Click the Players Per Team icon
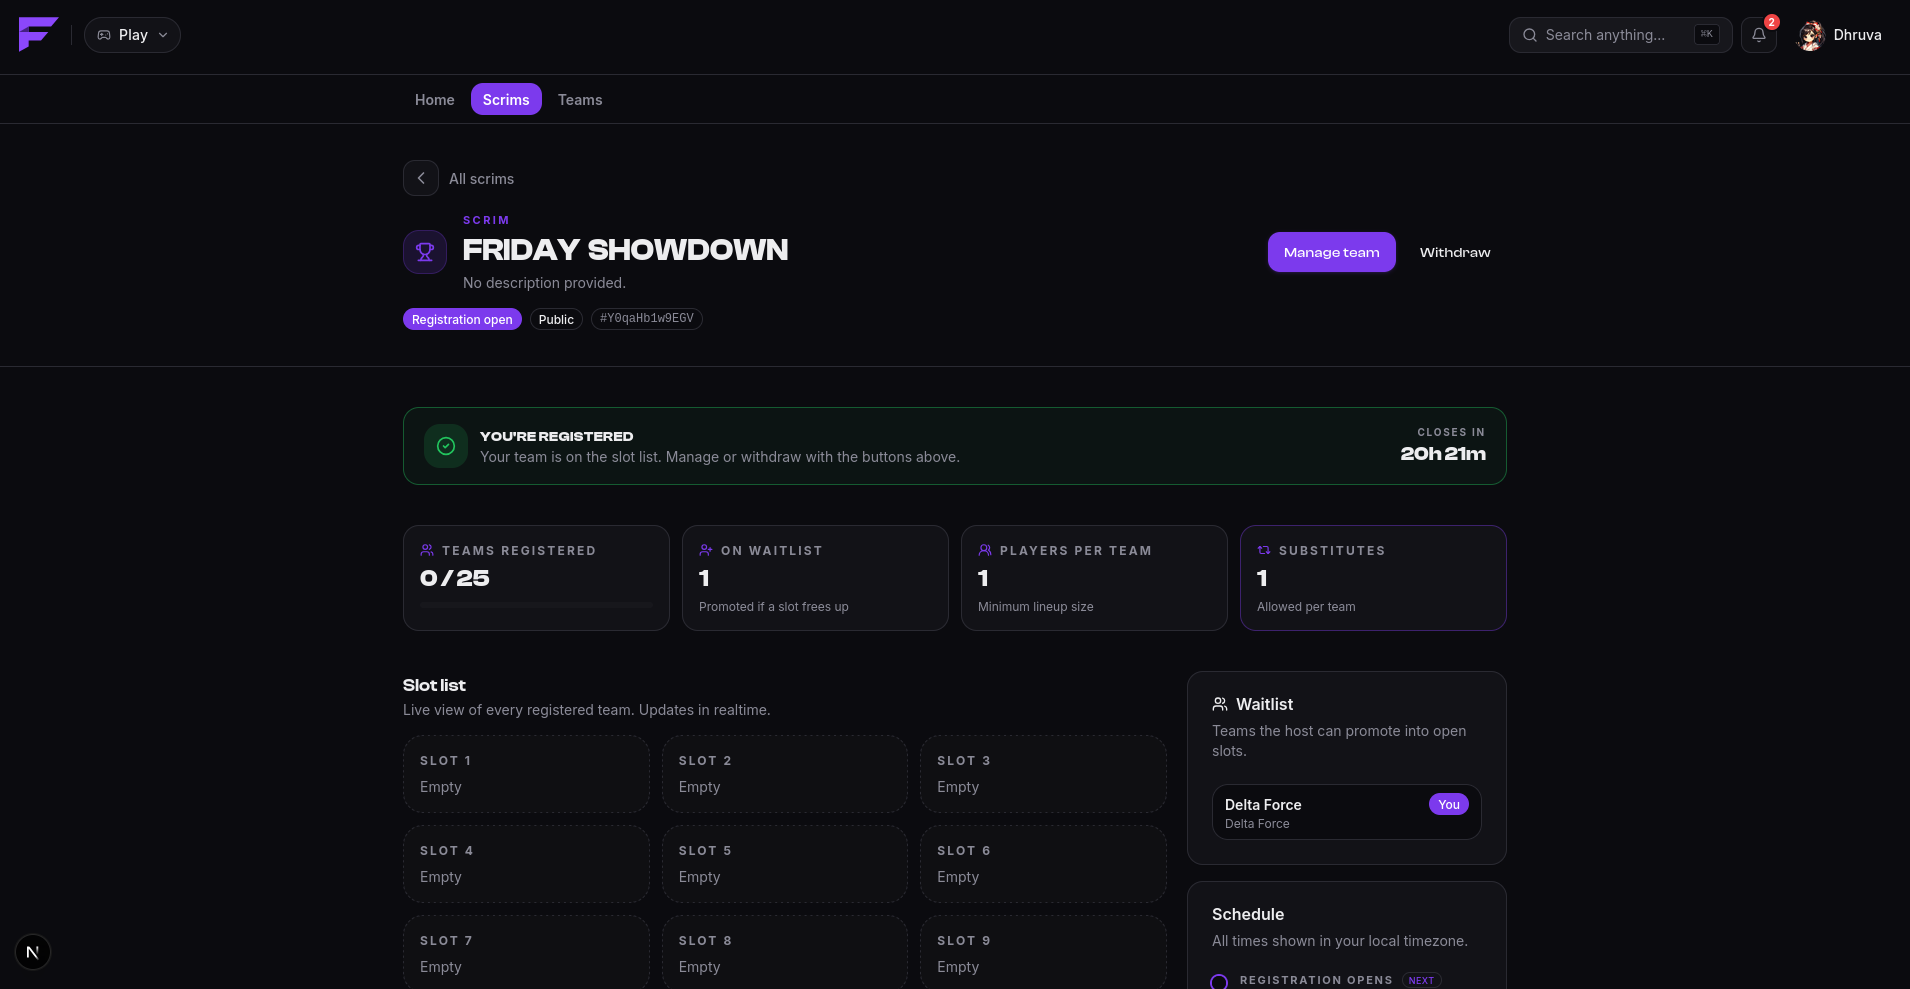 (x=985, y=550)
